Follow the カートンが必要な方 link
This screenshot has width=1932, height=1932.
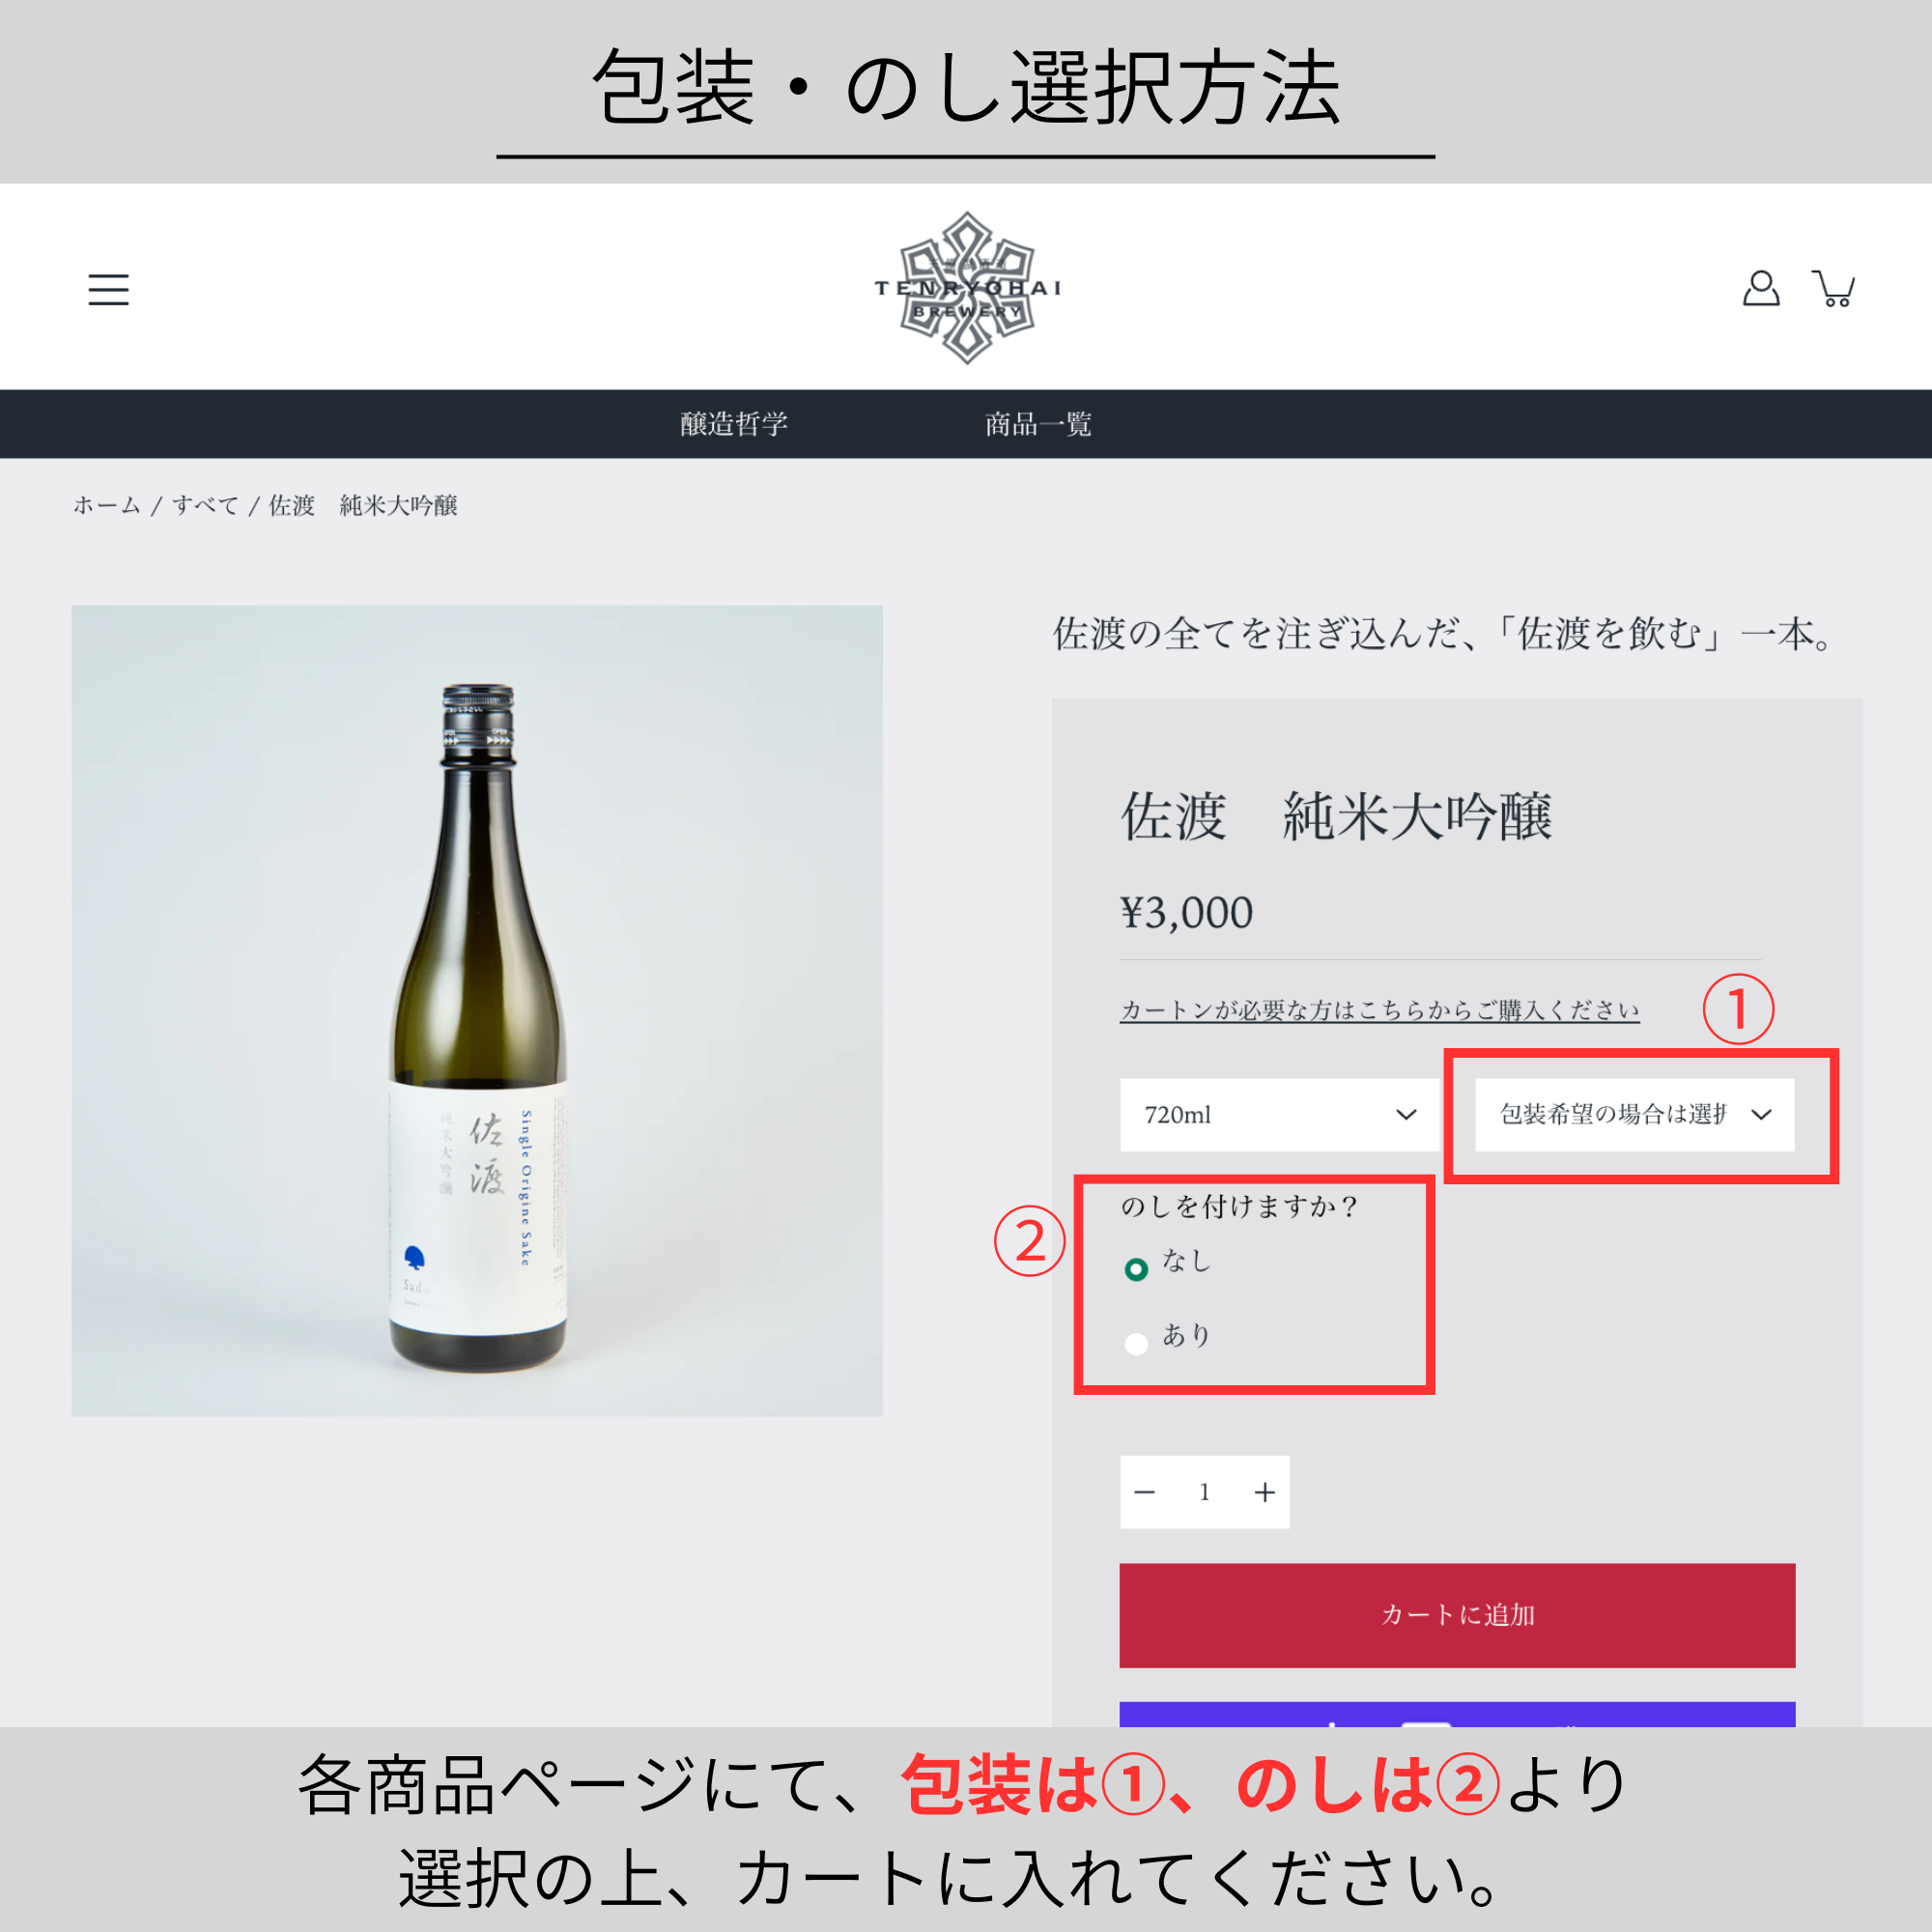(x=1379, y=1010)
